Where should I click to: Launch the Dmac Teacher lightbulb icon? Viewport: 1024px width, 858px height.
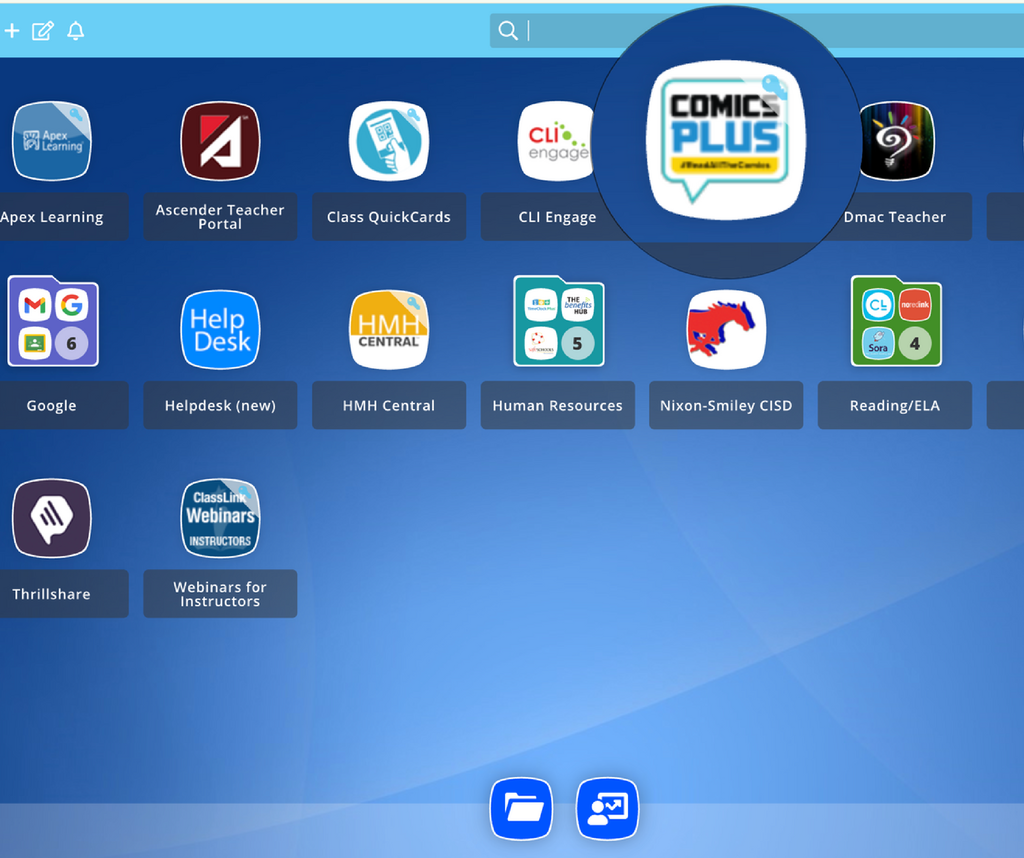click(895, 141)
